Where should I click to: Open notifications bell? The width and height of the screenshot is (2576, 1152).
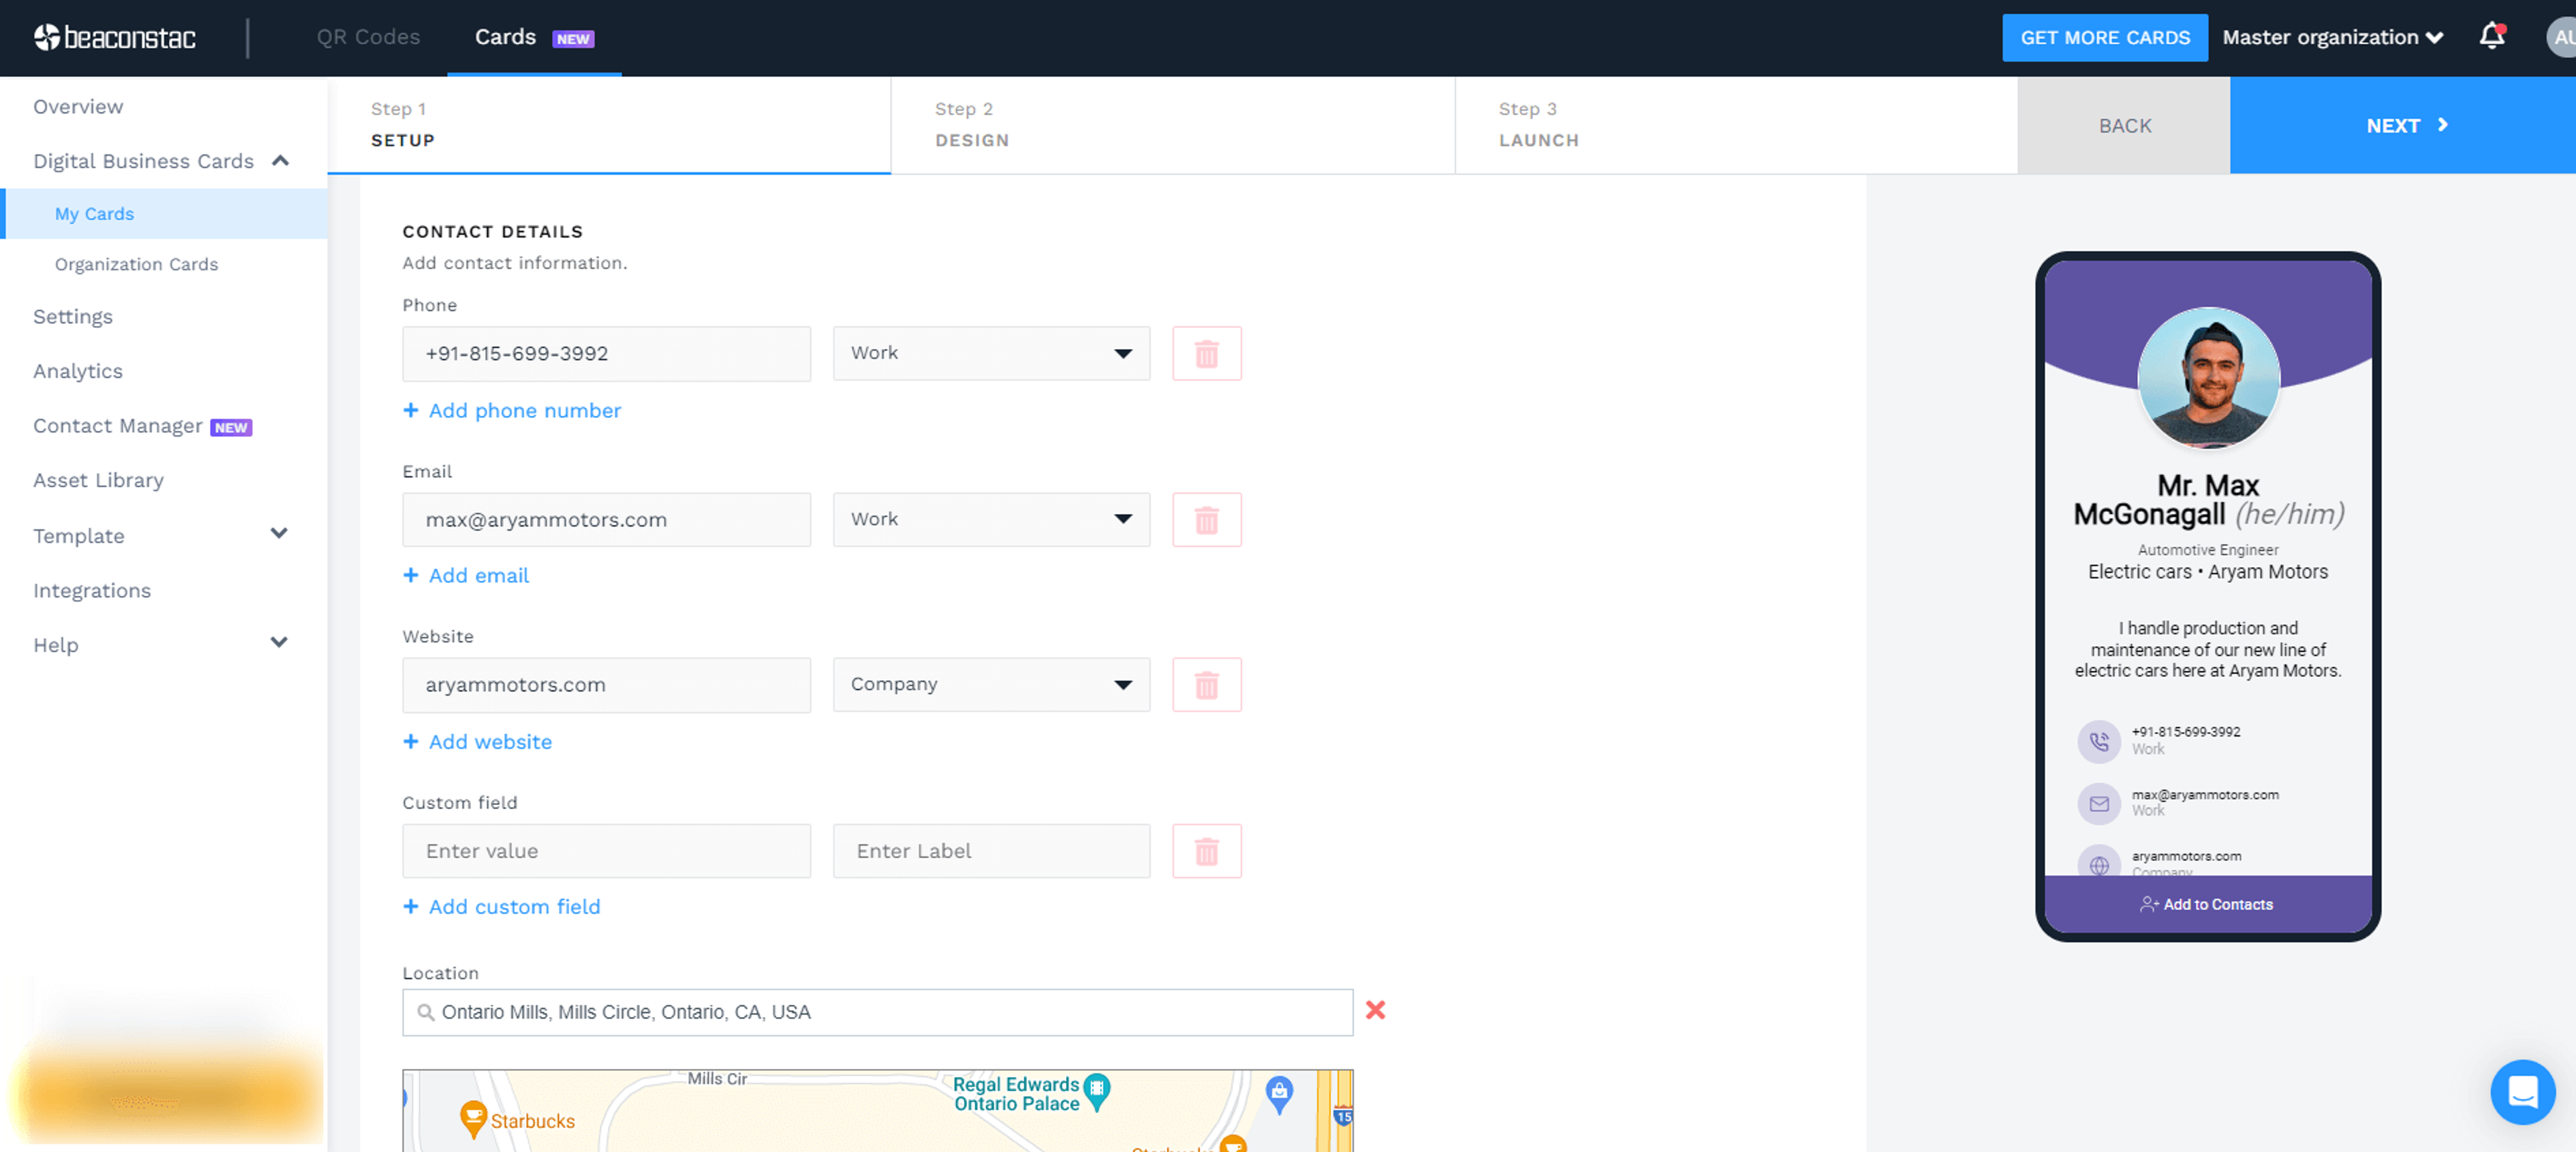[2491, 37]
